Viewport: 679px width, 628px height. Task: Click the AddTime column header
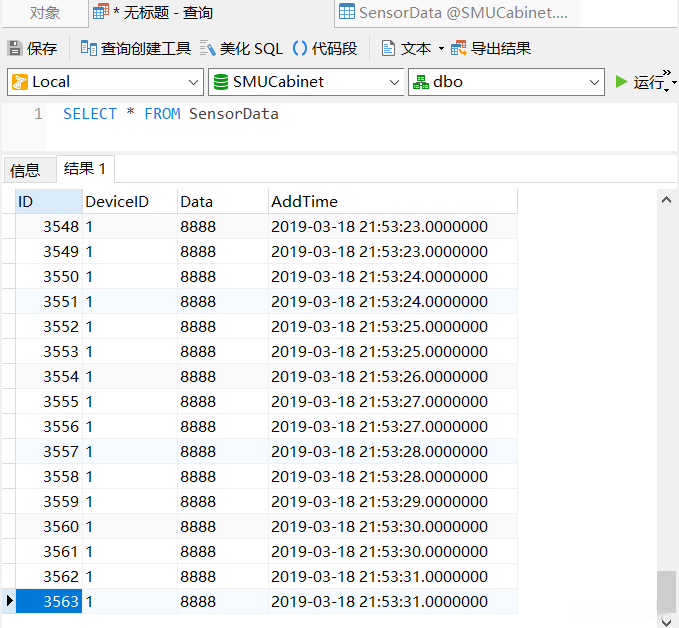(393, 201)
